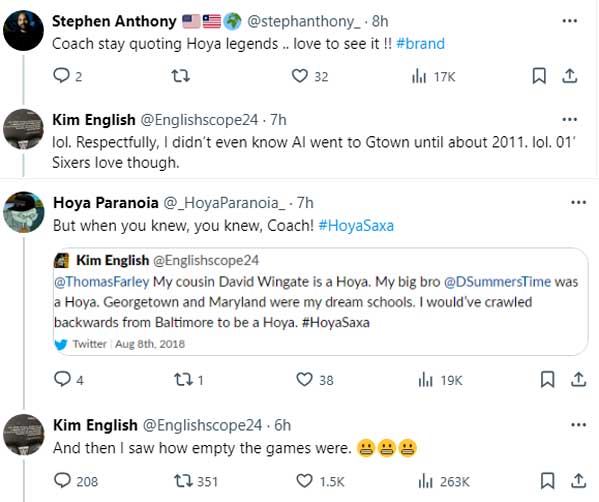Open the #HoyaSaxa hashtag link

point(356,225)
